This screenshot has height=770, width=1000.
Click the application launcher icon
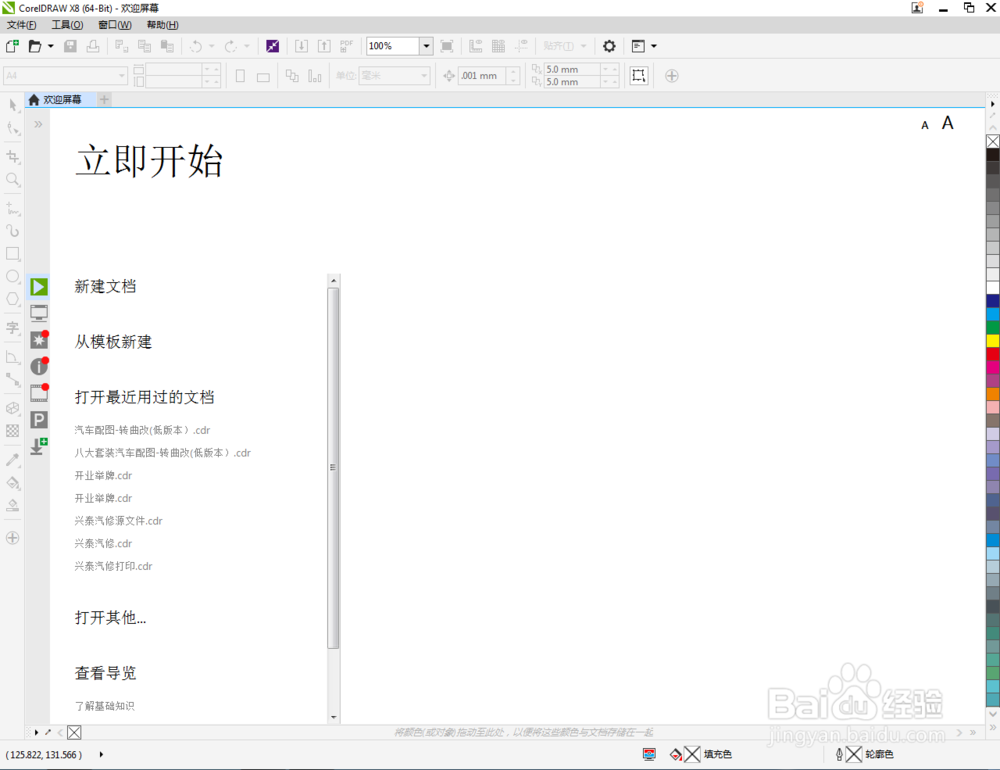click(x=638, y=46)
